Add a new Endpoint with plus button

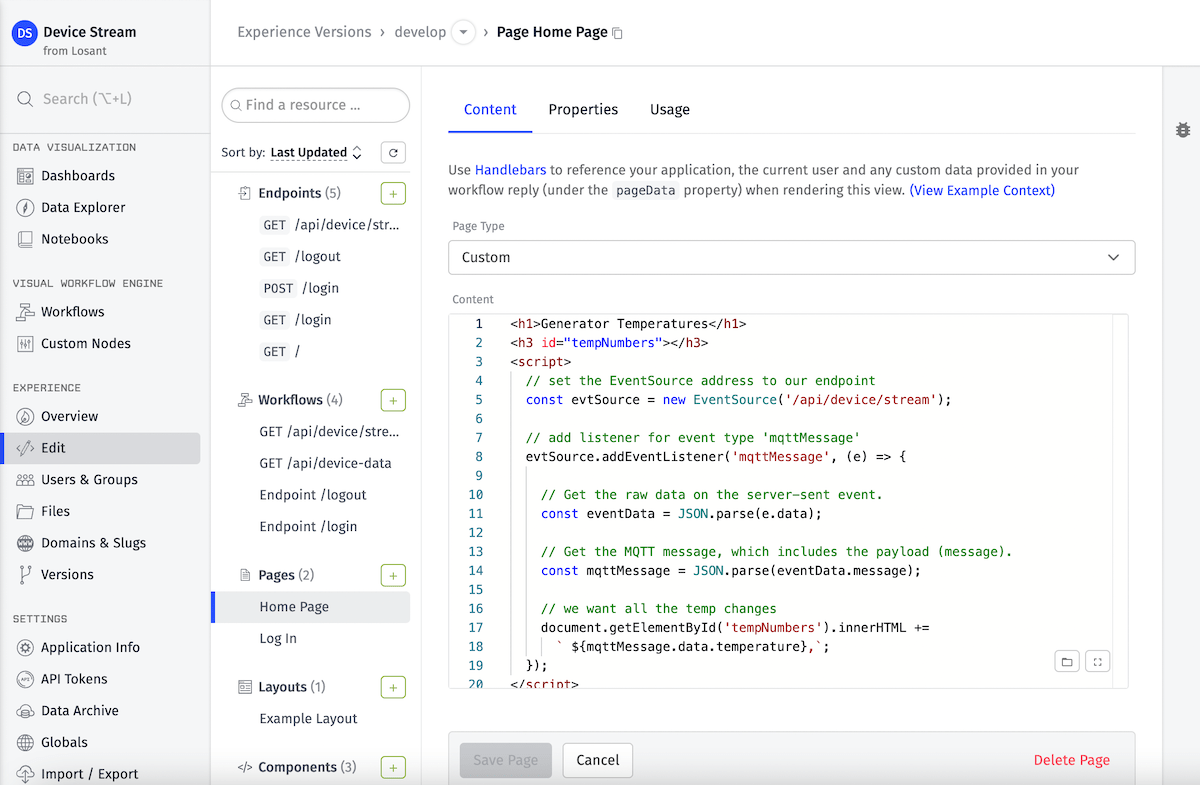point(393,194)
